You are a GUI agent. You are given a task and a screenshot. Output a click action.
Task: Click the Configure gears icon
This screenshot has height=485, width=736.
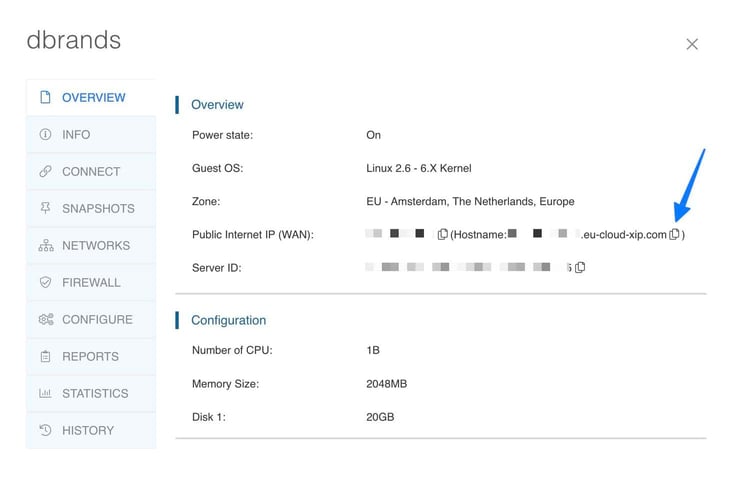pyautogui.click(x=46, y=319)
